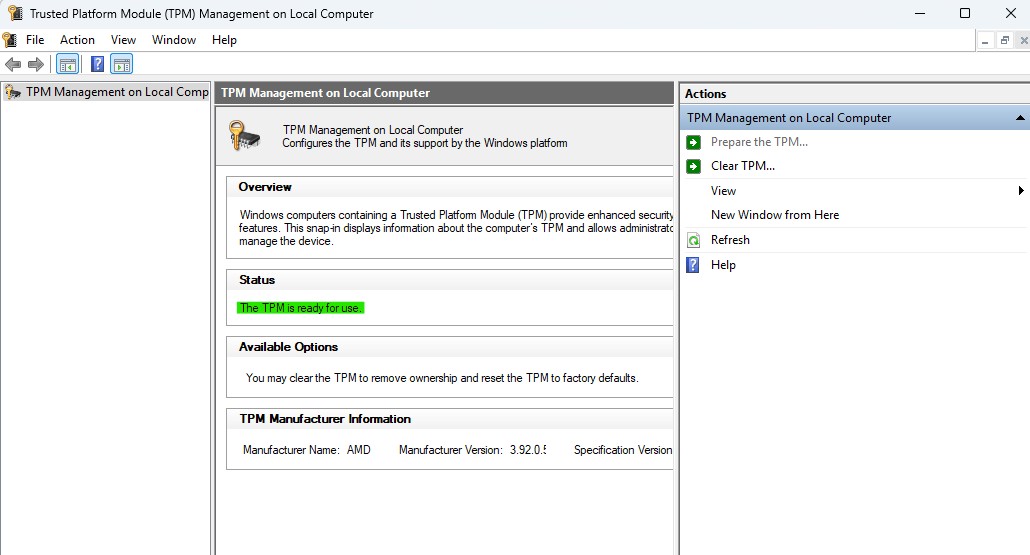1030x555 pixels.
Task: Click Clear TPM... action
Action: pos(743,166)
